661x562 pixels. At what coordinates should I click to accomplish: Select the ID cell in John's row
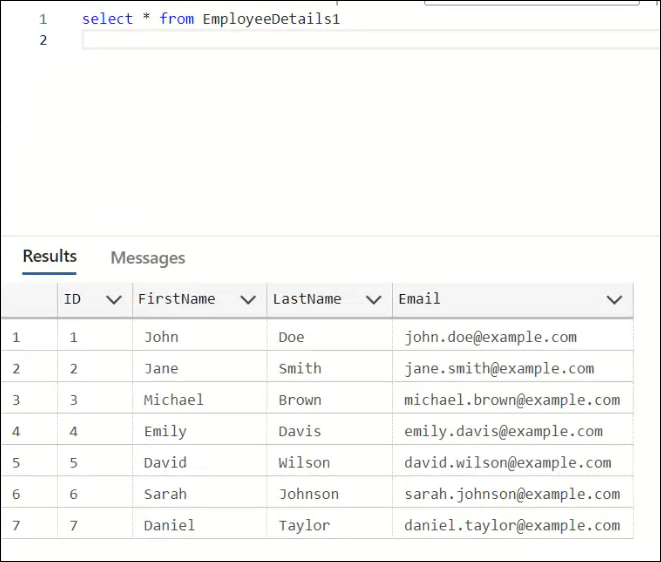(95, 337)
